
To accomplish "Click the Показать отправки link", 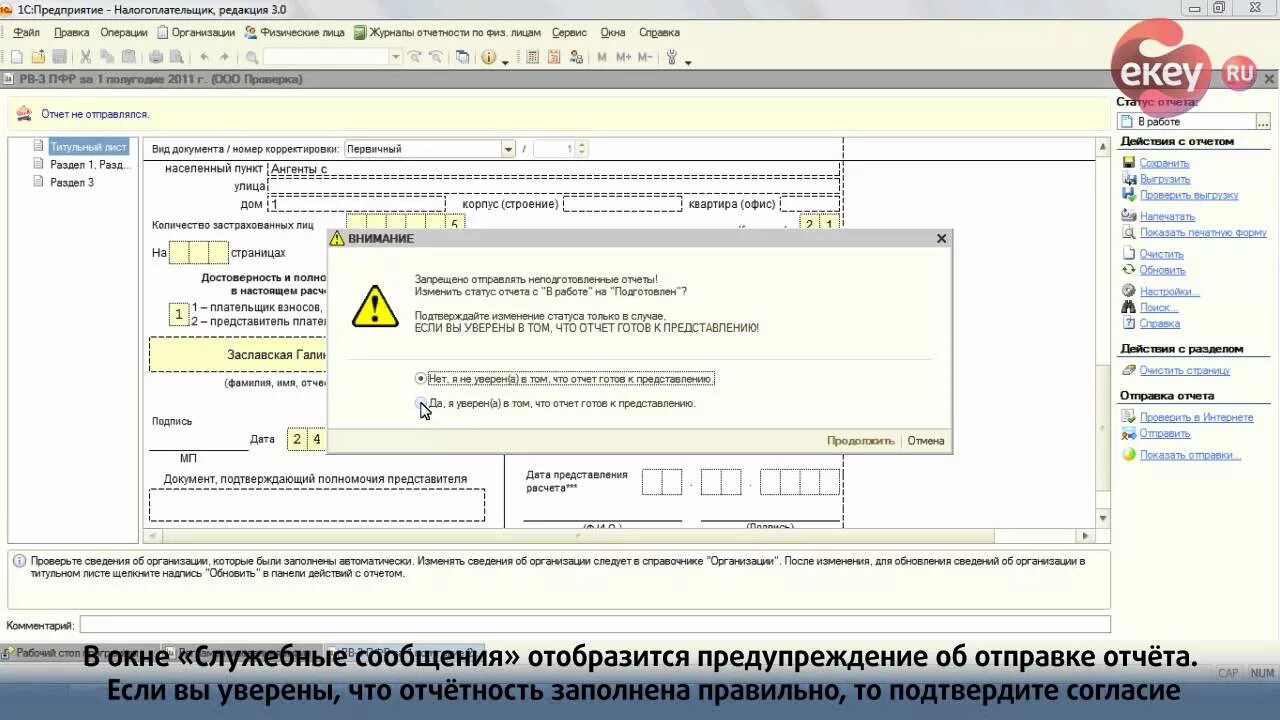I will pos(1190,455).
